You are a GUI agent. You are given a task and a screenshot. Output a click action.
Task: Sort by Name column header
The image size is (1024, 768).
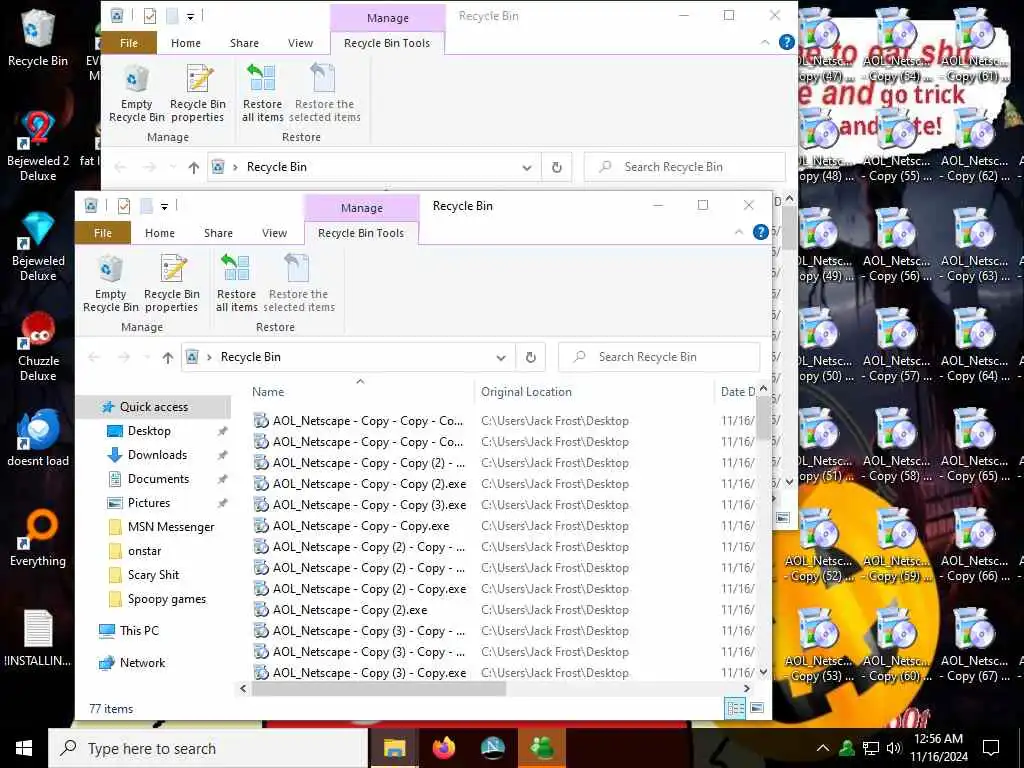(x=268, y=392)
